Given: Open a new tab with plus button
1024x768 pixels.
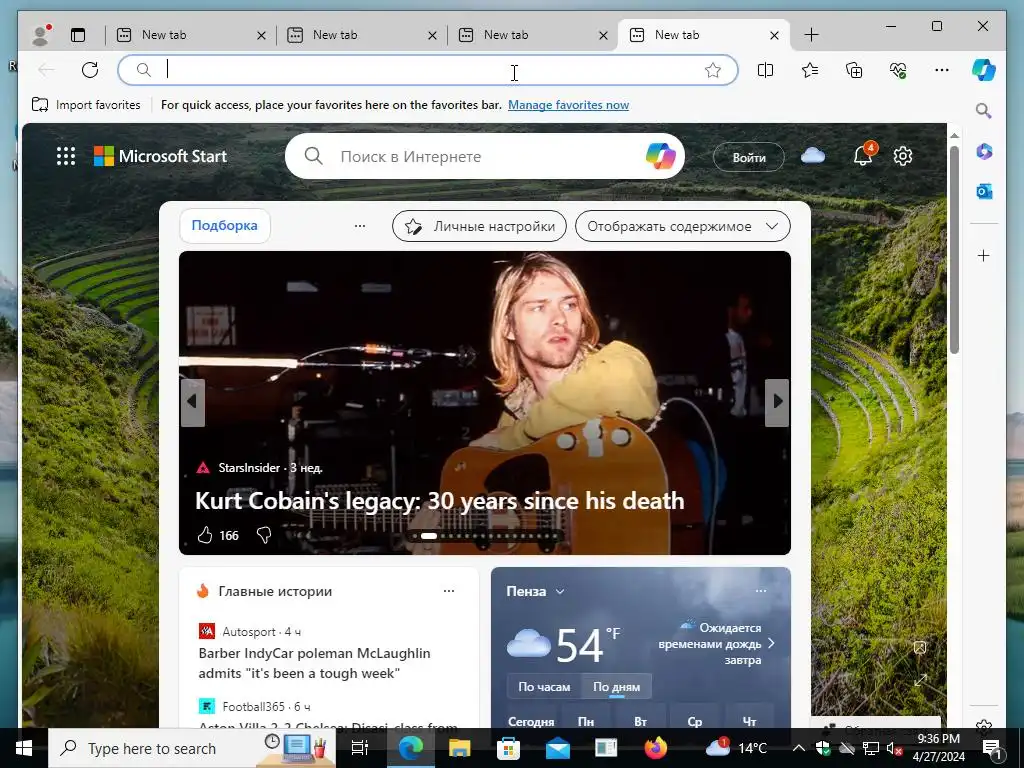Looking at the screenshot, I should click(811, 35).
